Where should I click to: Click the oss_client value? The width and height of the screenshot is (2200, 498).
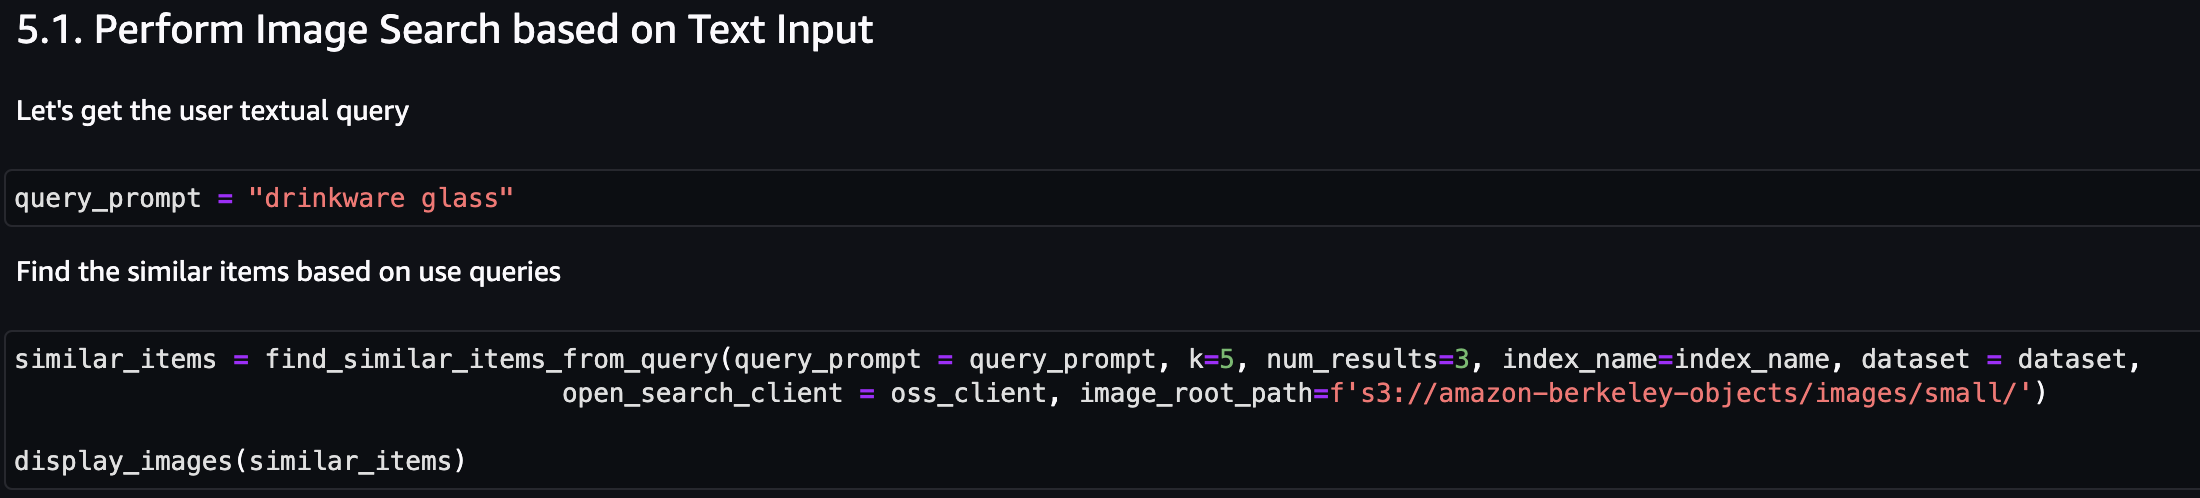(968, 393)
